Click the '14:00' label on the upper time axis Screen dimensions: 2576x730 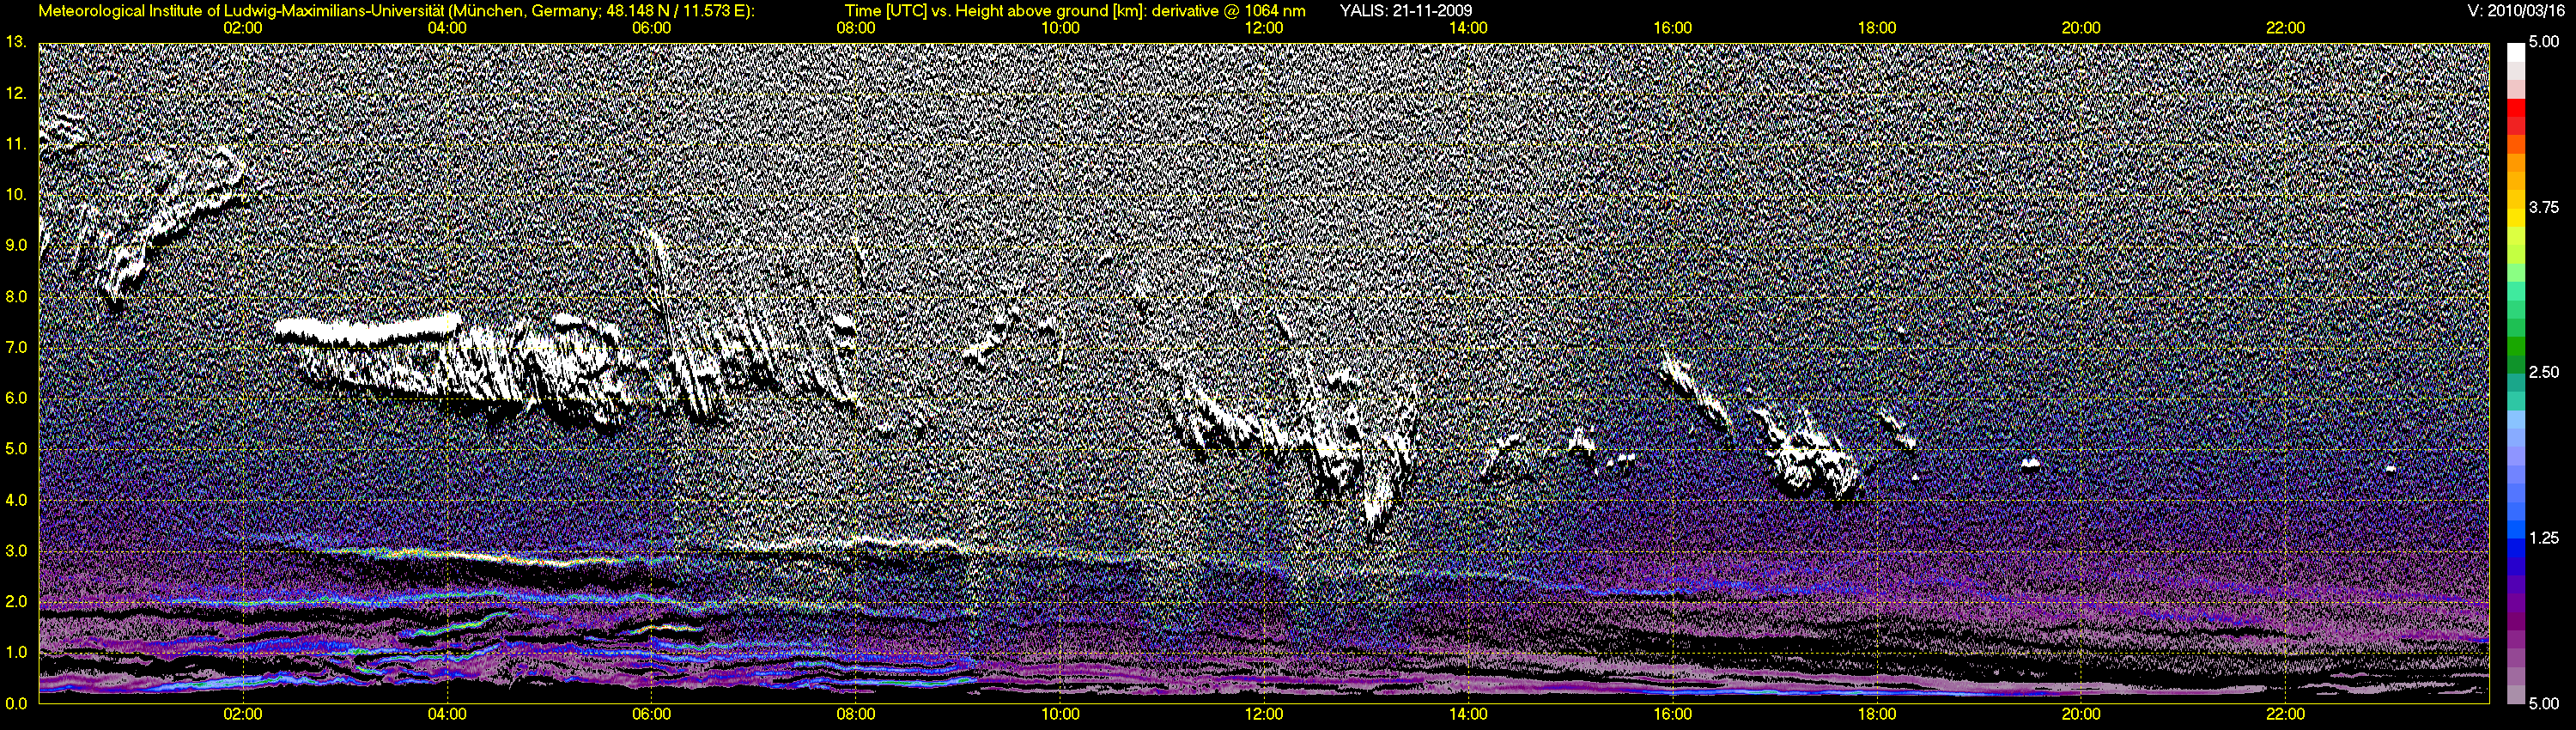point(1468,28)
